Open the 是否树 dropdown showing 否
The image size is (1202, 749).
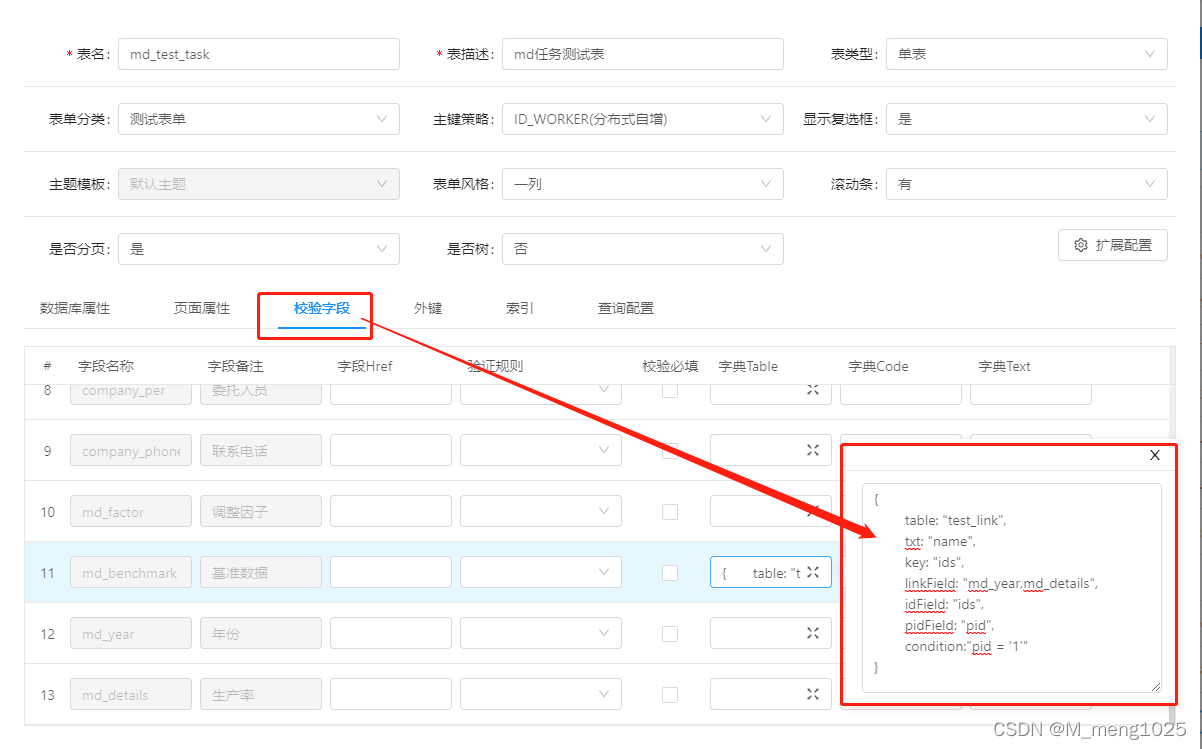click(642, 249)
